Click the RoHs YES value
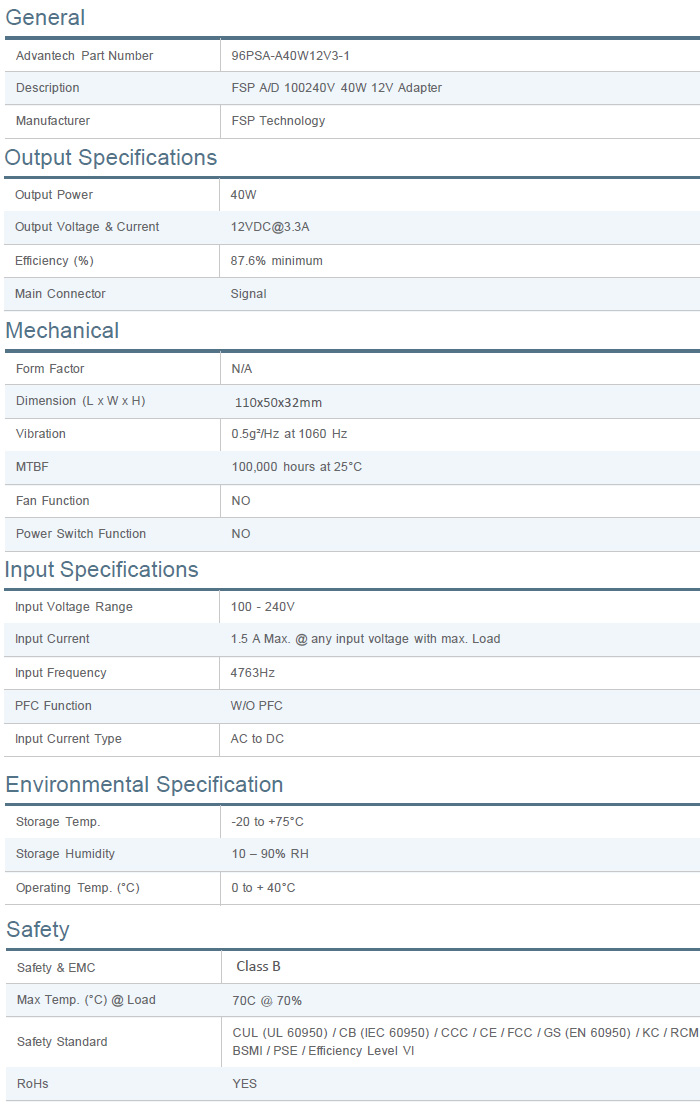 pos(245,1084)
